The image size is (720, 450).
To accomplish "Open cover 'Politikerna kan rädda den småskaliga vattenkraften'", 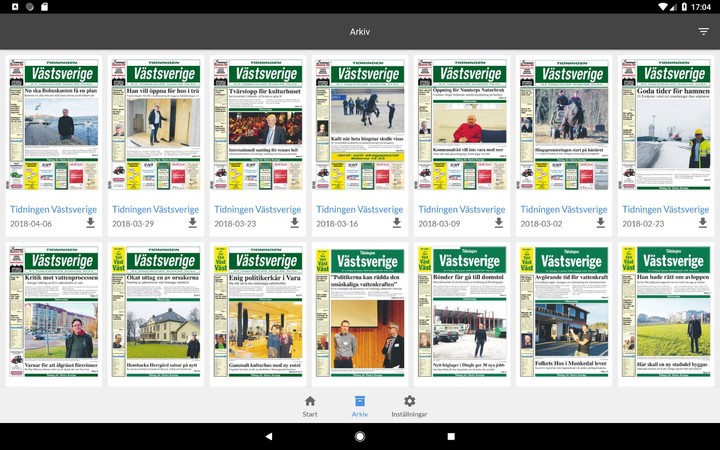I will coord(360,312).
